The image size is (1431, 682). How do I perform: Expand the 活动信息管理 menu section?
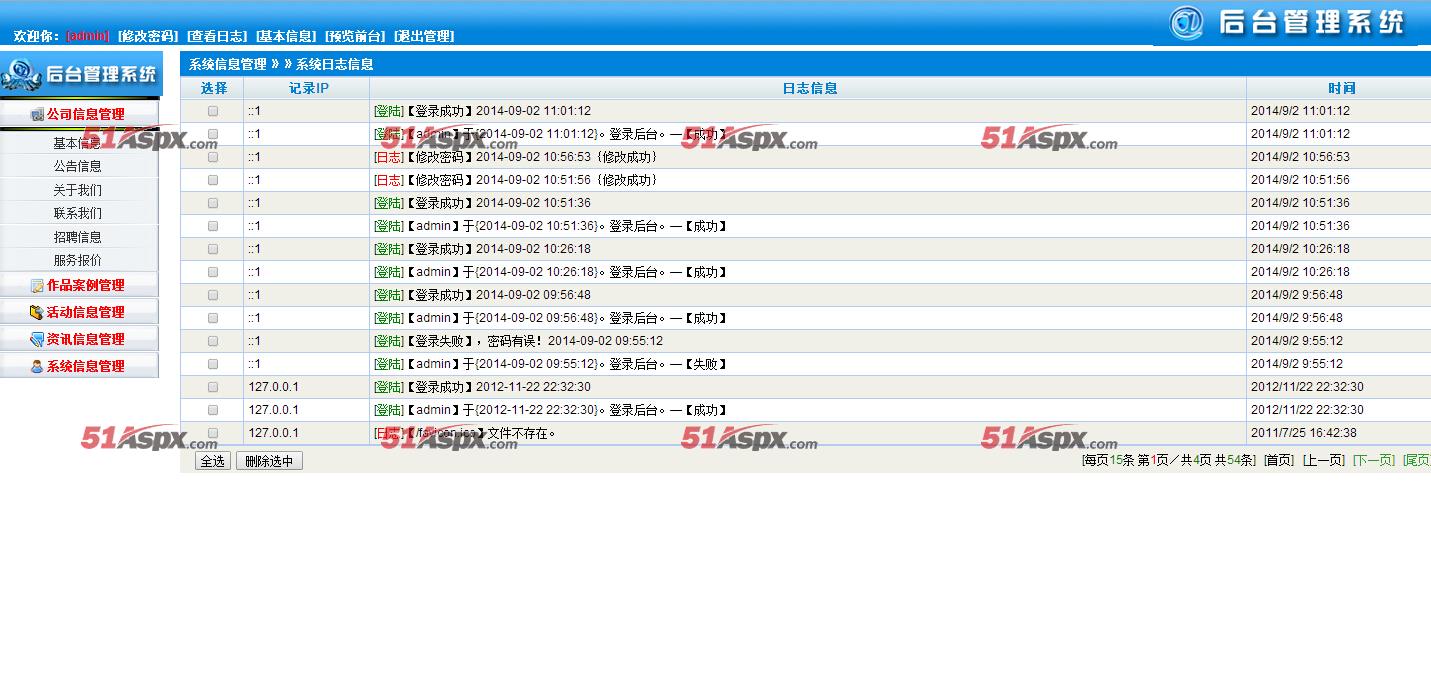[79, 313]
